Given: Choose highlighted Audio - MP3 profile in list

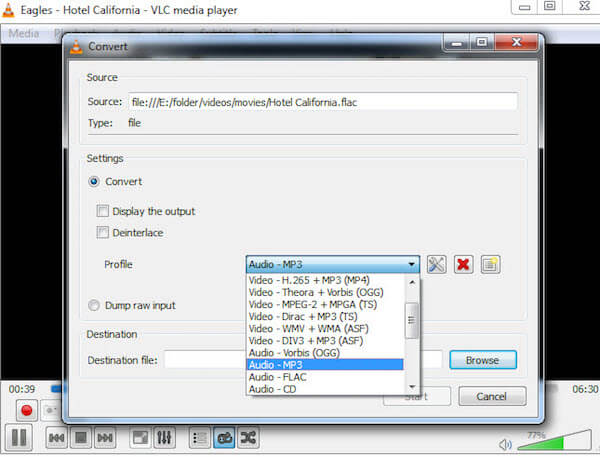Looking at the screenshot, I should [325, 365].
